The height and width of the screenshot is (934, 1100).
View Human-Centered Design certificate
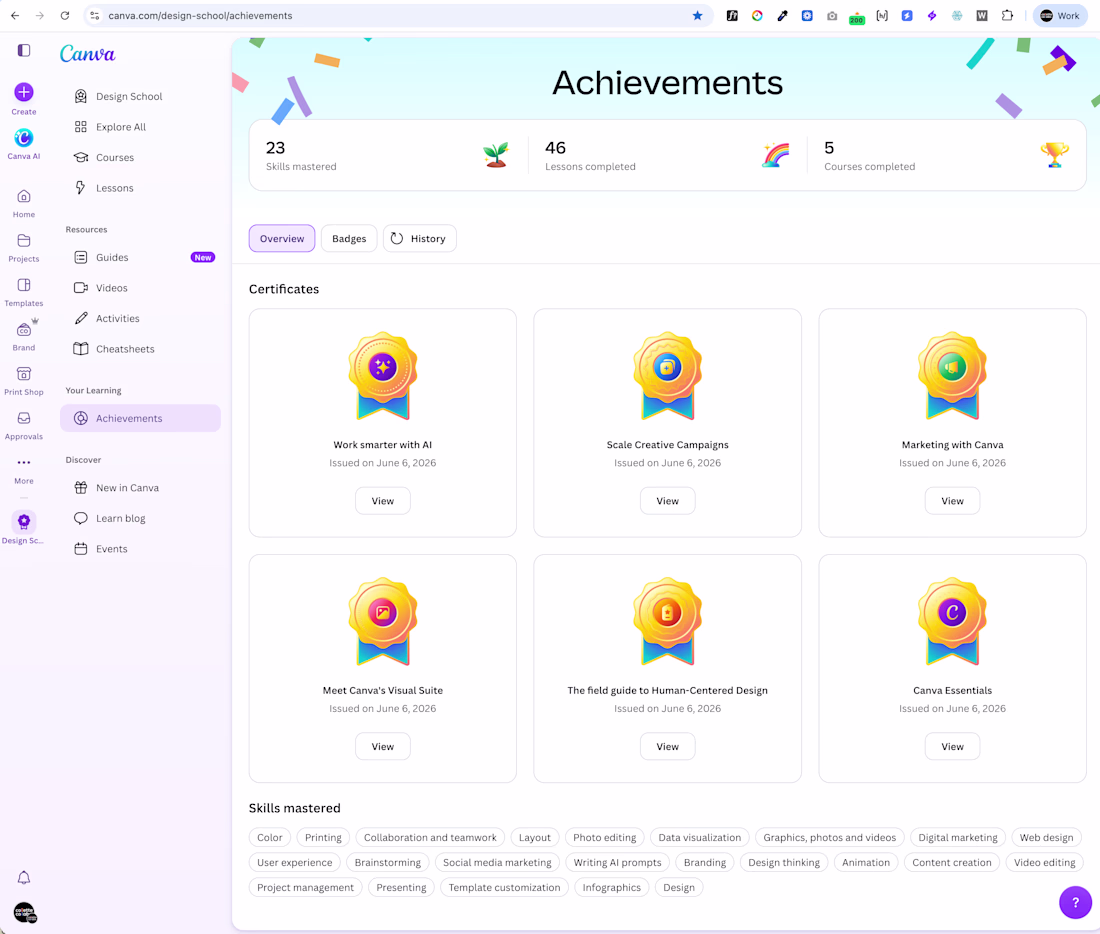click(668, 747)
